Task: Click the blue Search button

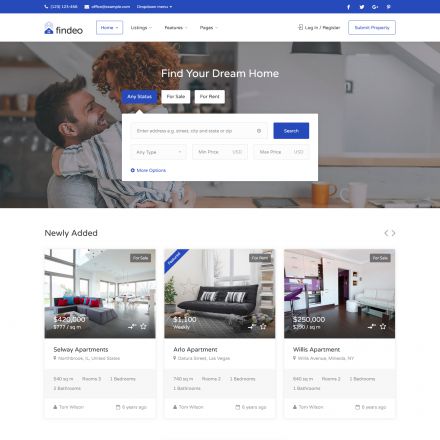Action: point(291,131)
